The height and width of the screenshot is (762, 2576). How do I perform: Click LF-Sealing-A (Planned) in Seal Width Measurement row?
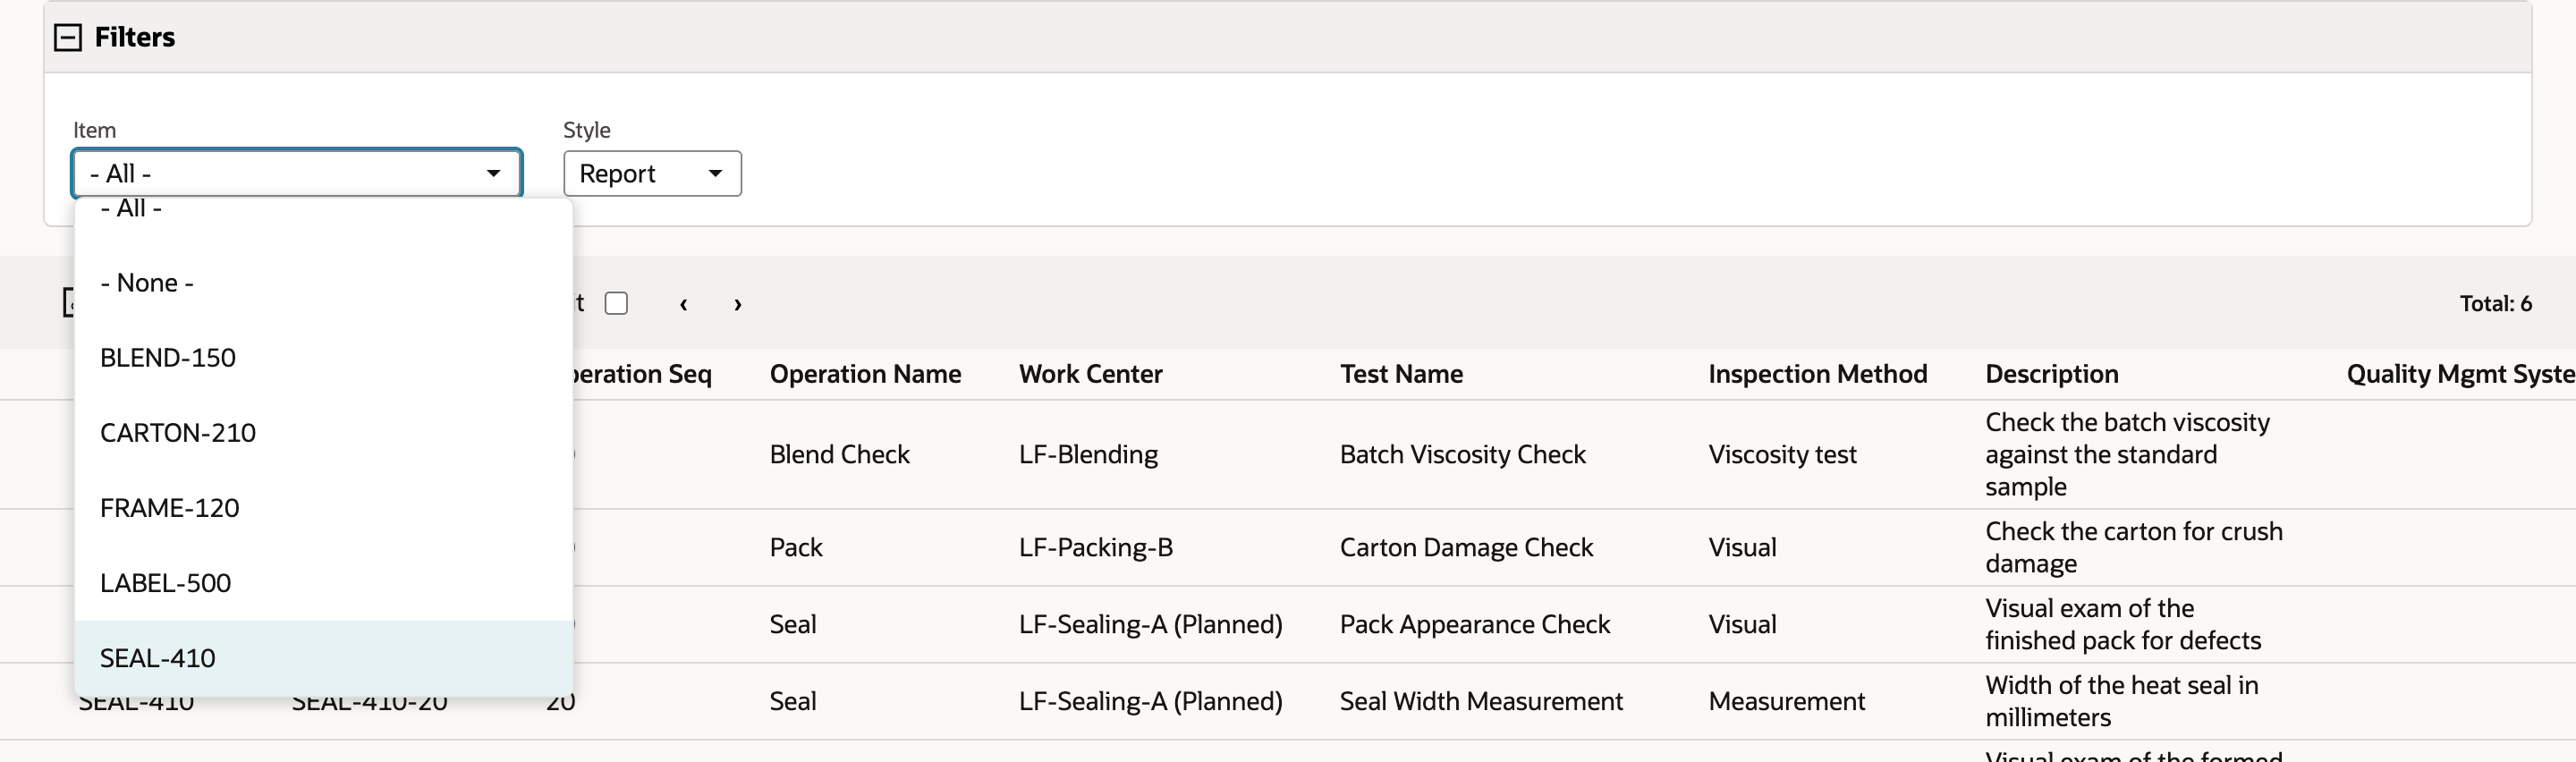1150,701
